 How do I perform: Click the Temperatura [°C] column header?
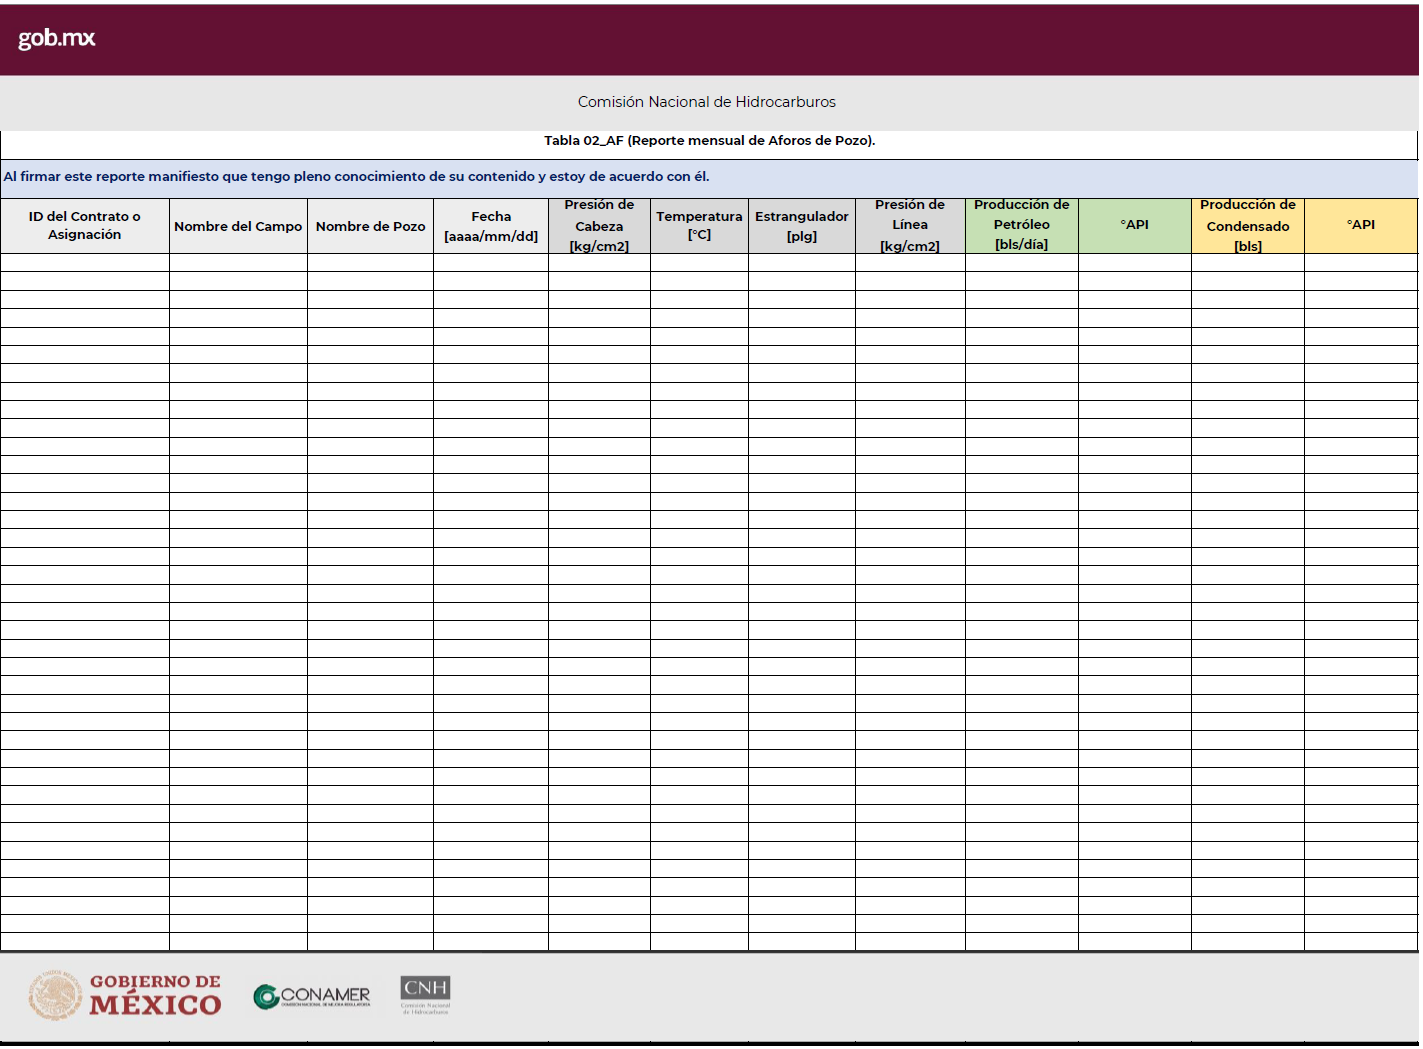pos(699,226)
